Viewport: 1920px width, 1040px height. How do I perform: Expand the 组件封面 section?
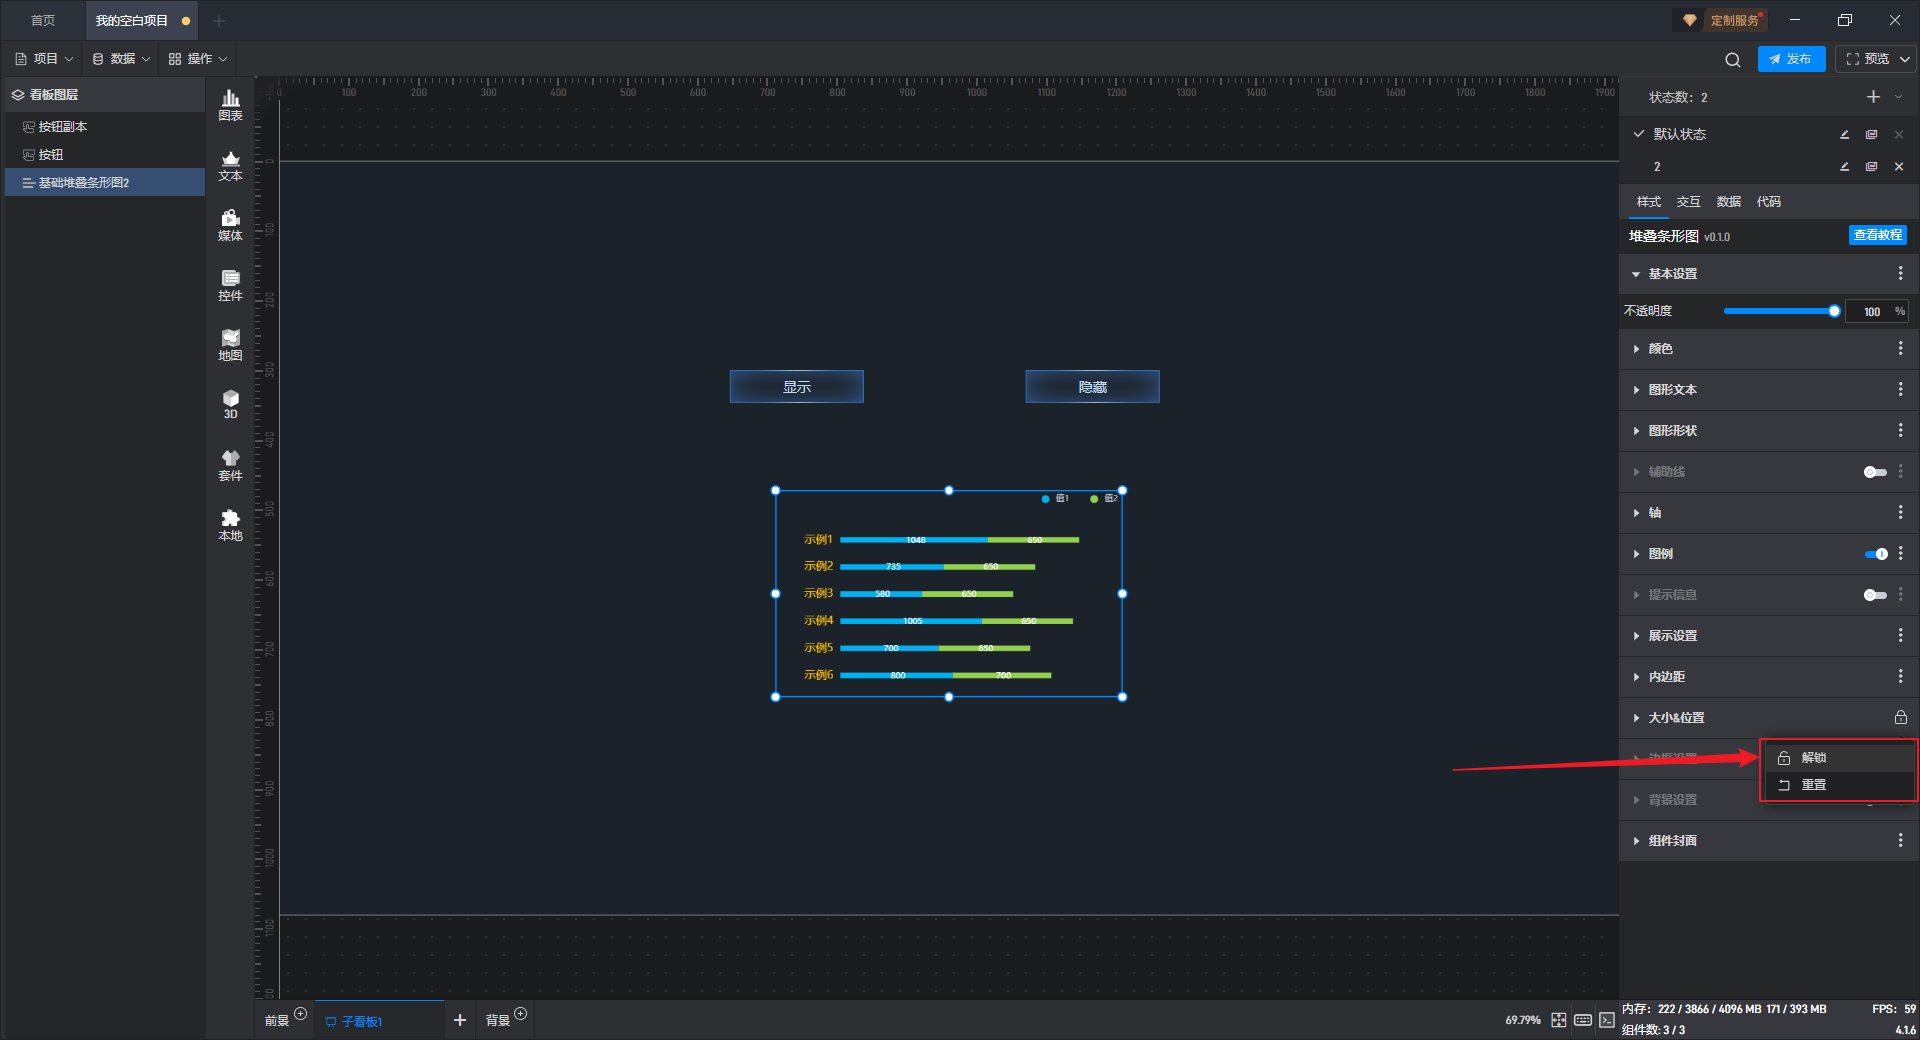(x=1636, y=841)
